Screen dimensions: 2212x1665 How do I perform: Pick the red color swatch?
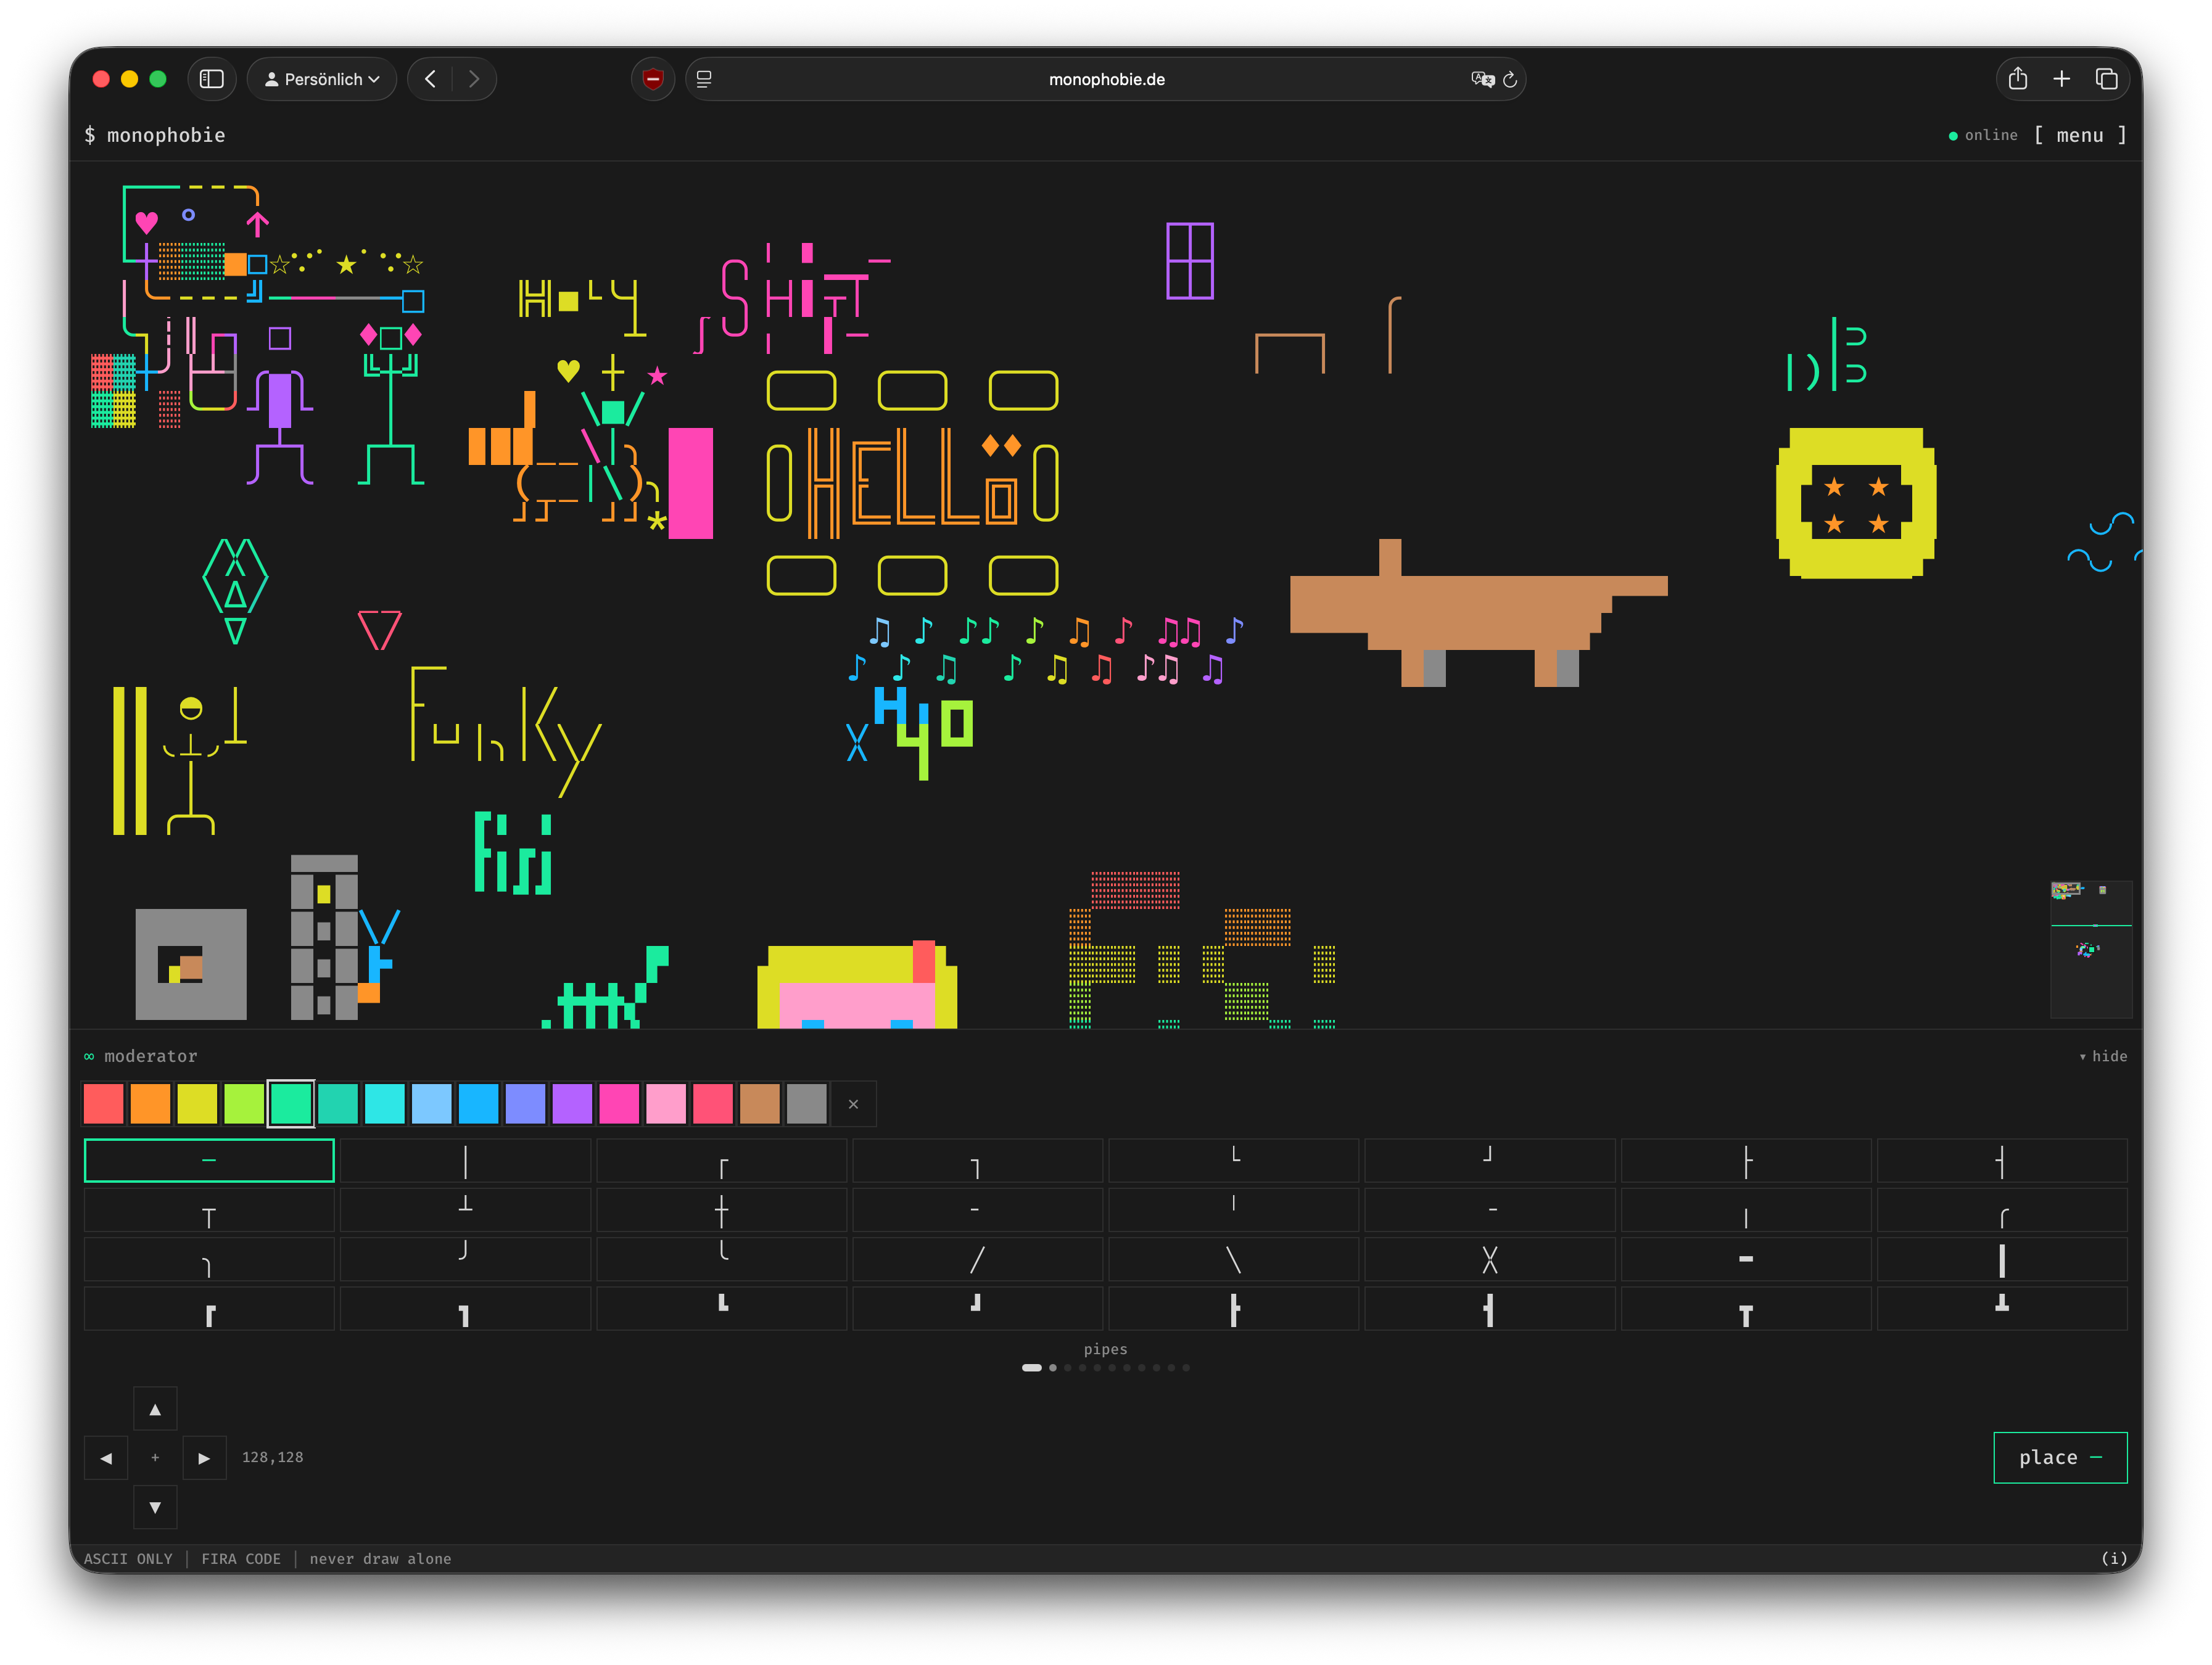tap(104, 1104)
